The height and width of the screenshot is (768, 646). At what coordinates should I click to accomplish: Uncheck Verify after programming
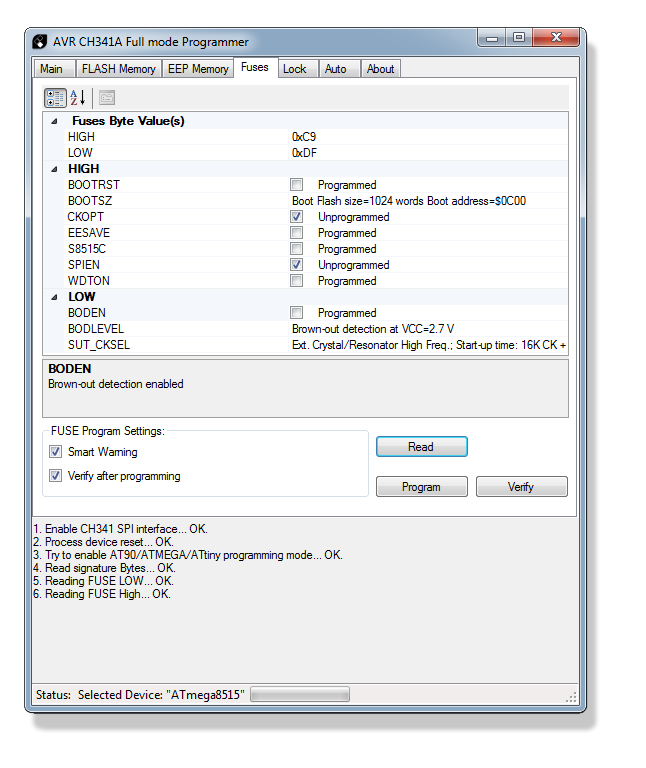point(55,476)
